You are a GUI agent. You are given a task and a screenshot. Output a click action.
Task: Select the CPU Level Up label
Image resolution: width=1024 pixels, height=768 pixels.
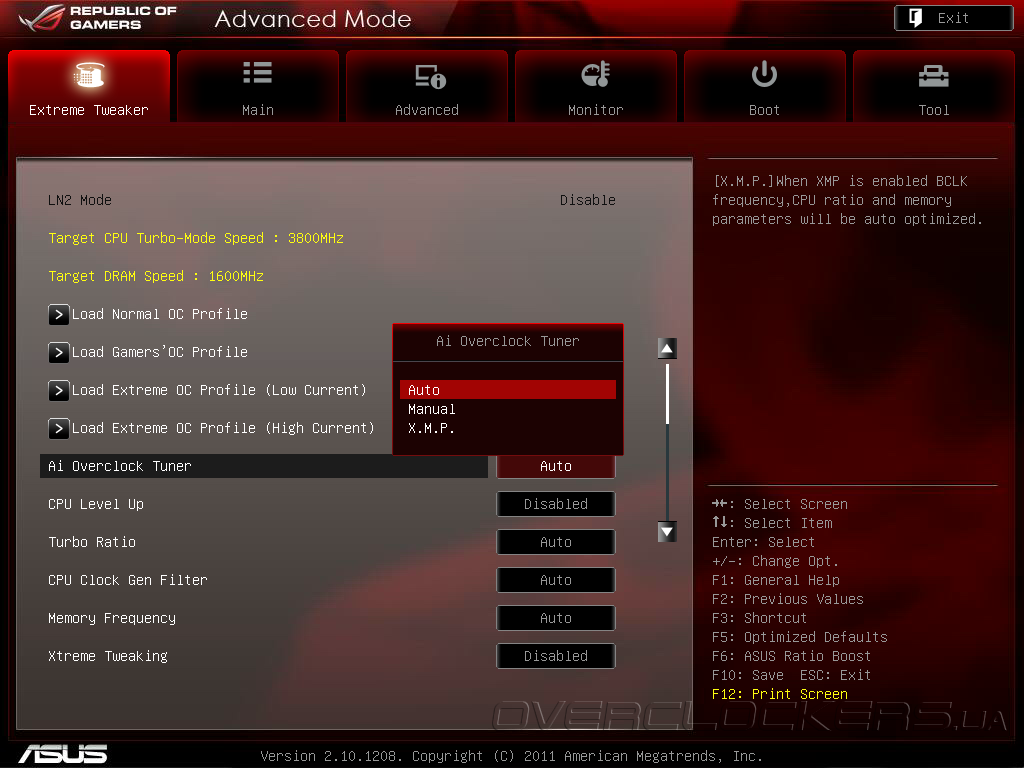96,504
